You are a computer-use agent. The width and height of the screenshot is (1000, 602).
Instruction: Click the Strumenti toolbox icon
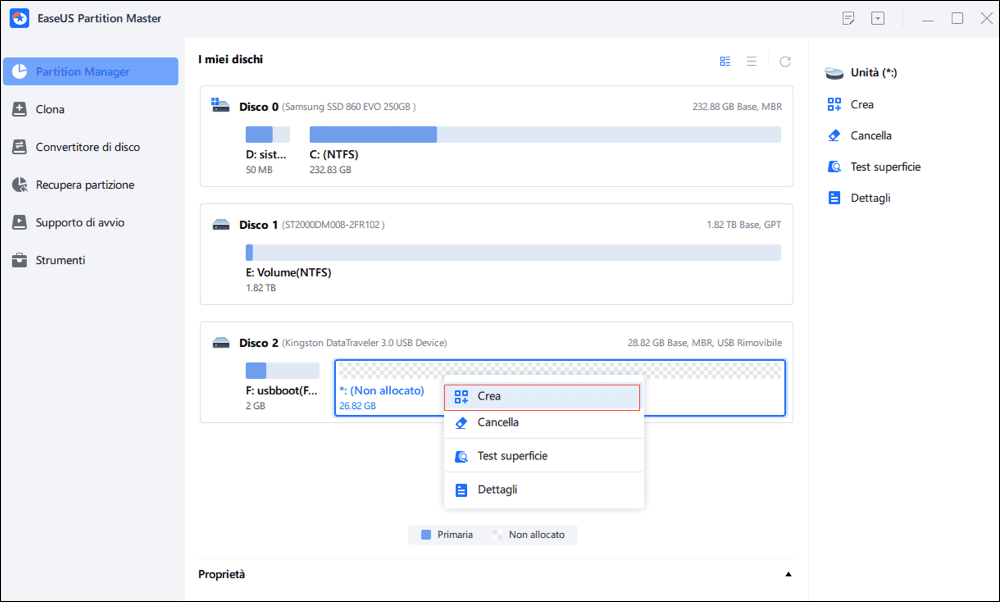tap(20, 260)
